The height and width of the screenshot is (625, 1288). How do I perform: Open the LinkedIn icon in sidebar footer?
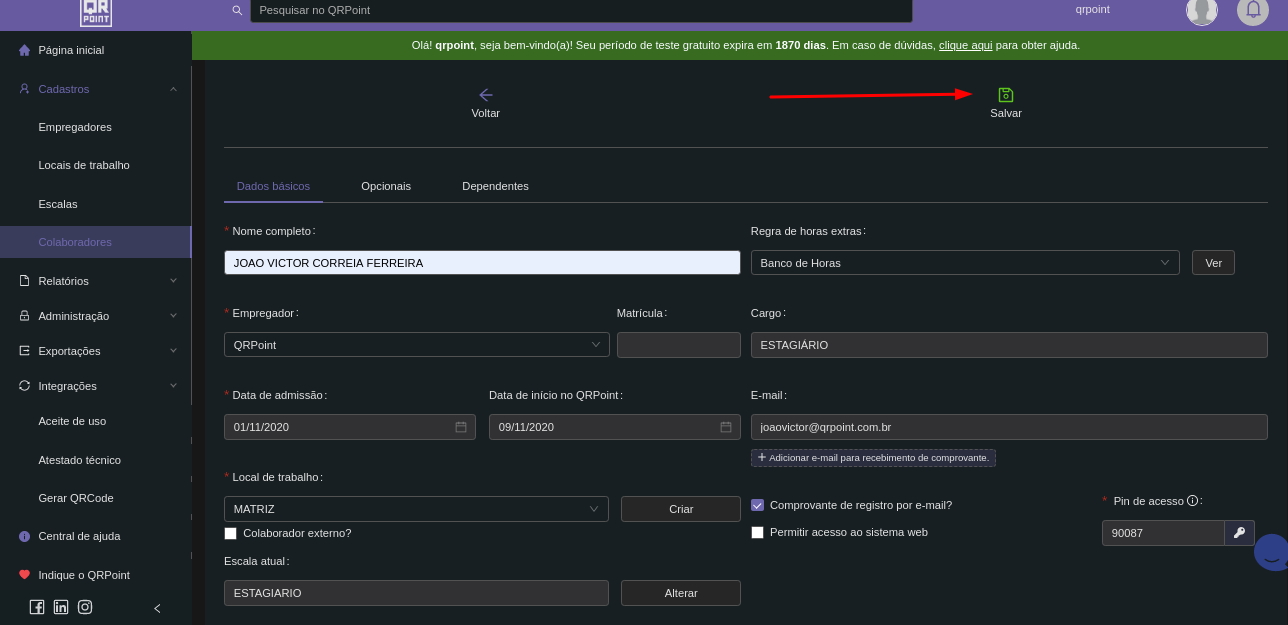[x=61, y=607]
